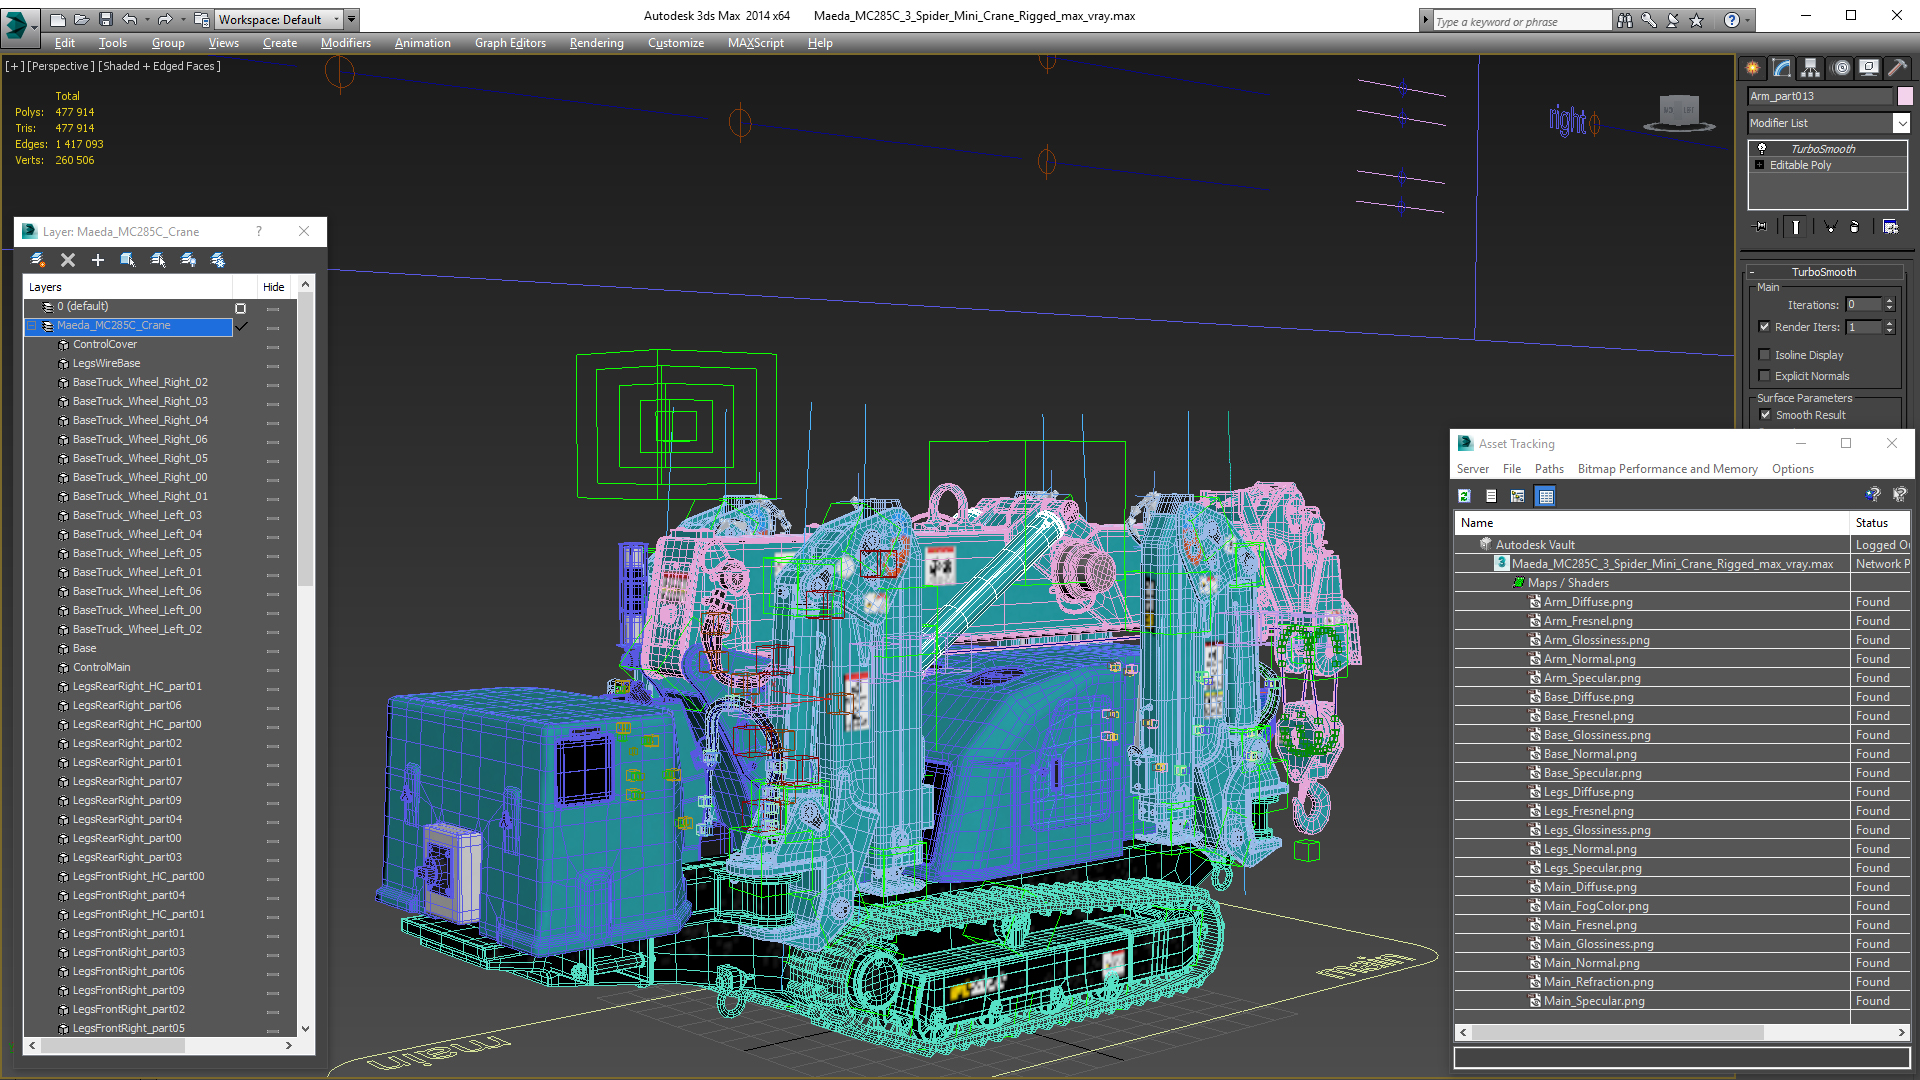Image resolution: width=1920 pixels, height=1080 pixels.
Task: Open the Modifier List dropdown
Action: click(1901, 123)
